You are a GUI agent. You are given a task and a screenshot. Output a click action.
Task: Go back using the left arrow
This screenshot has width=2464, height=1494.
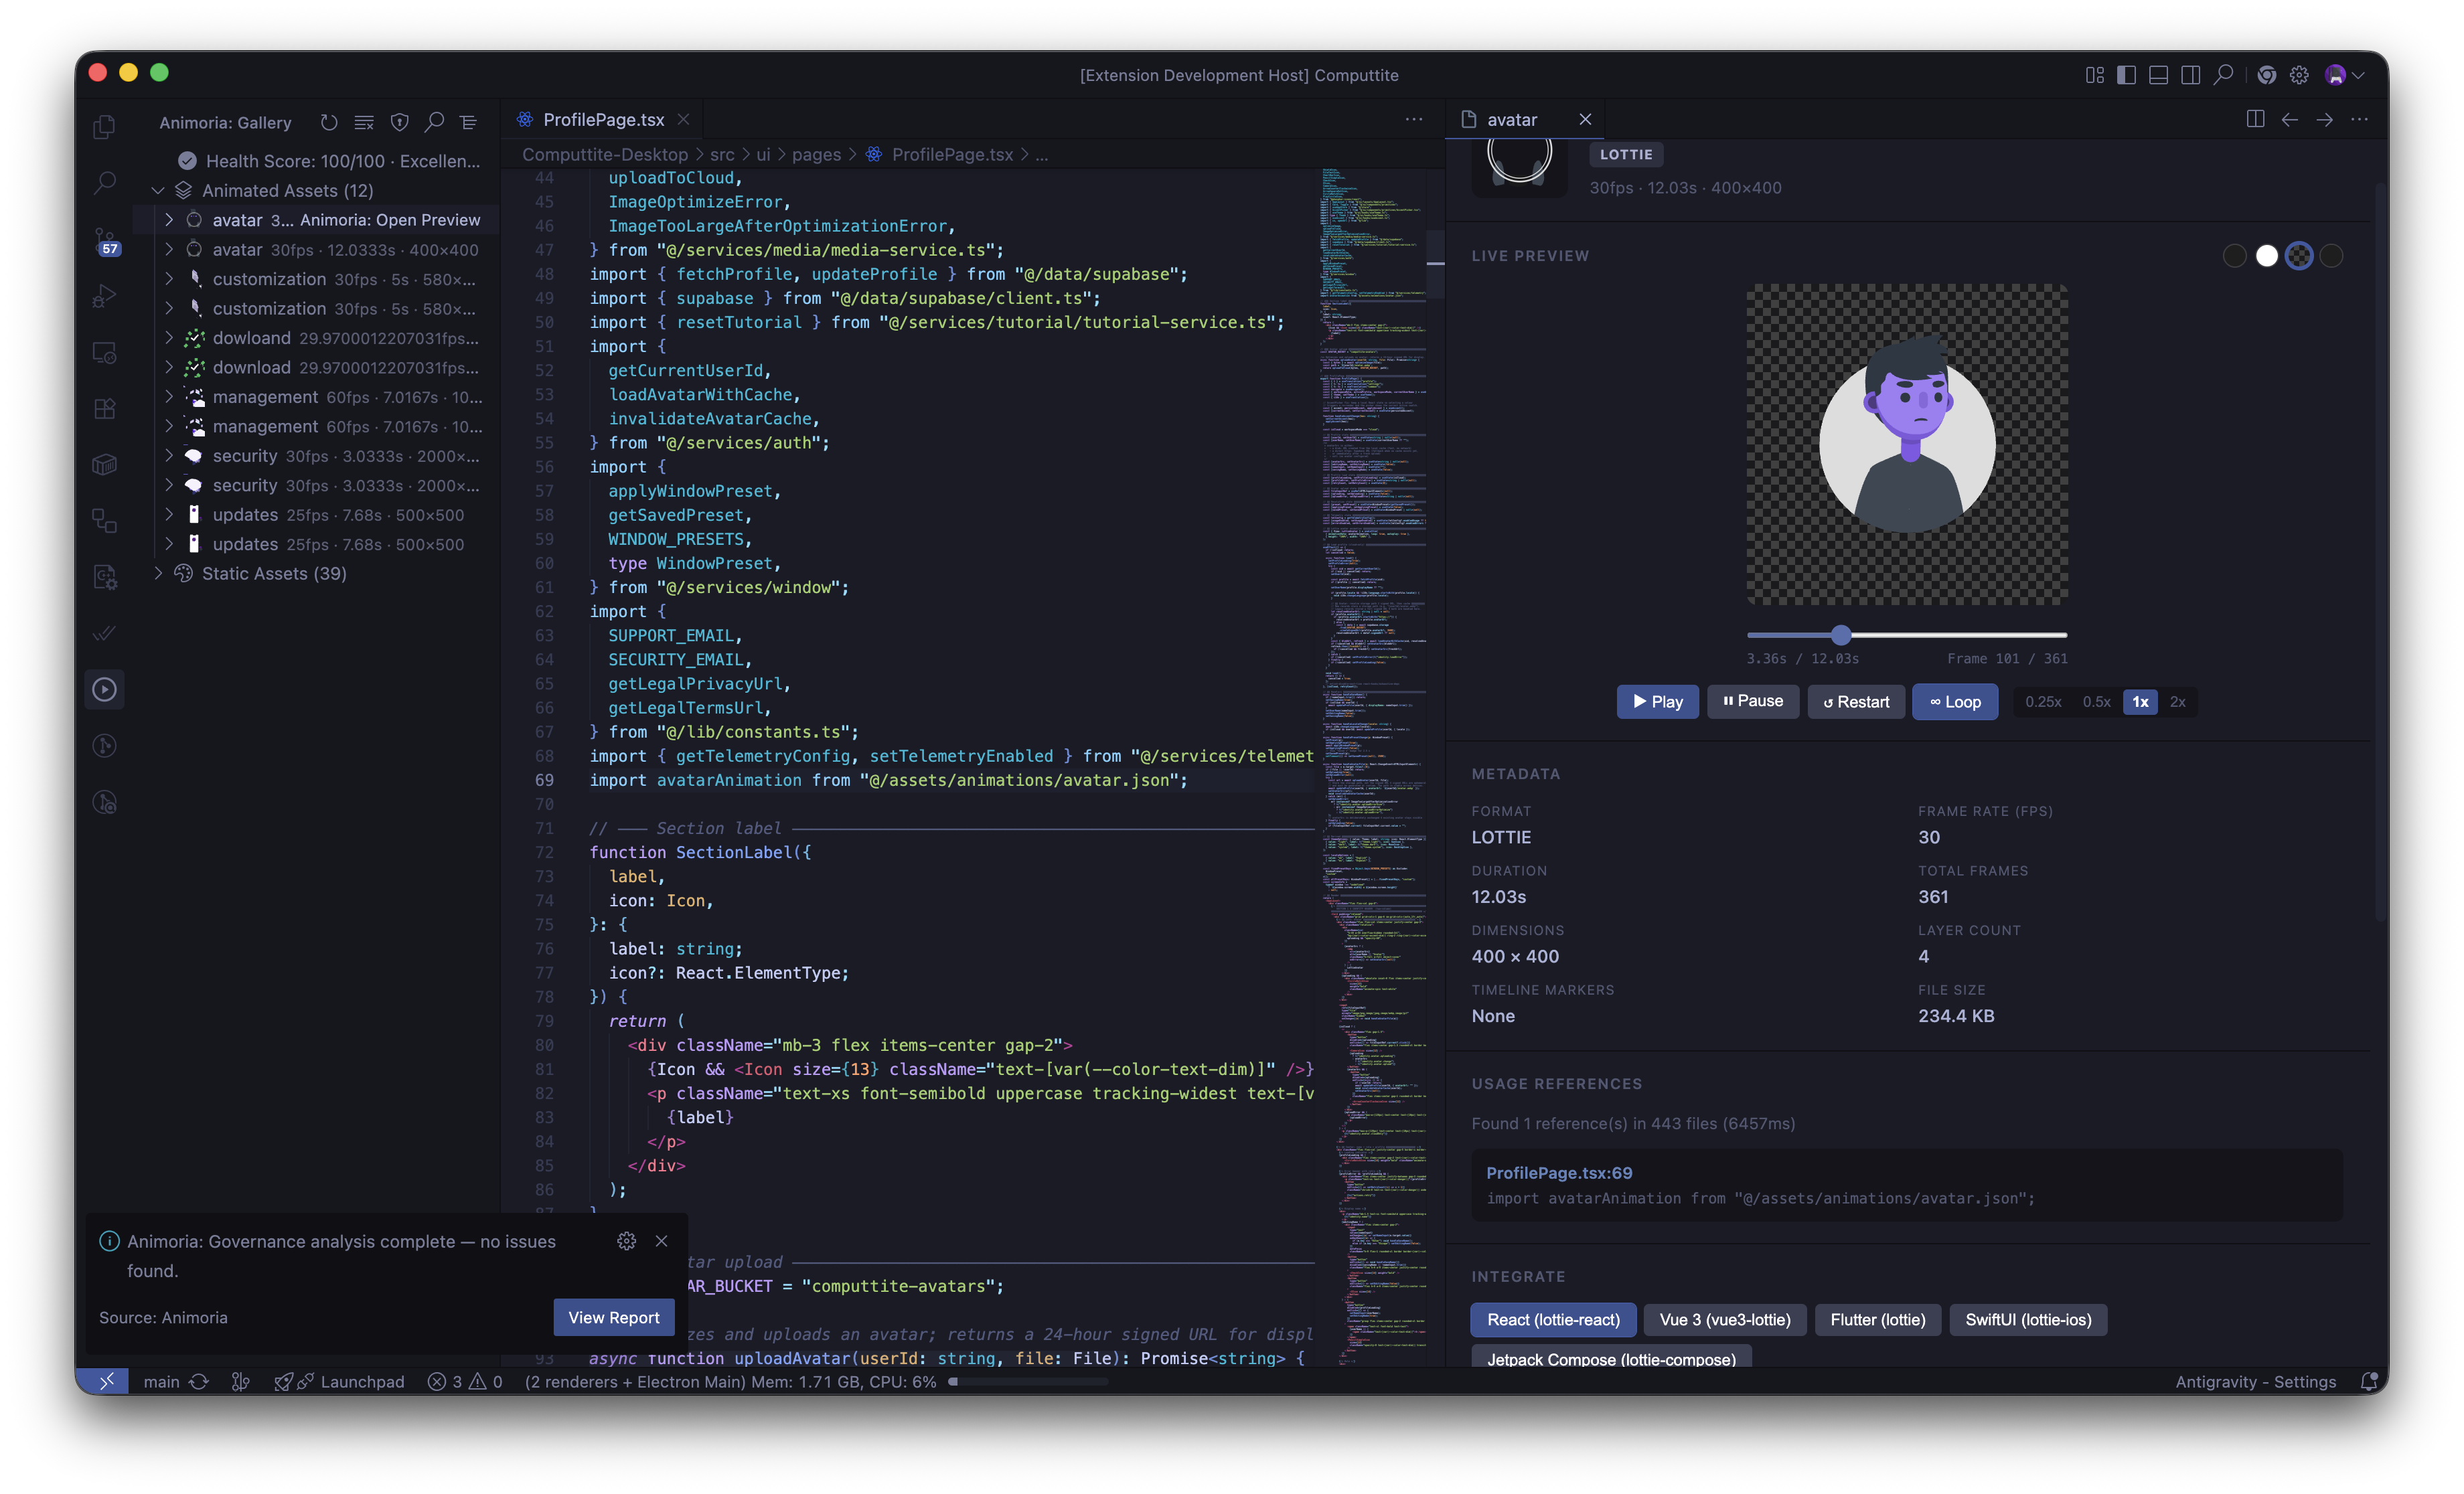pos(2289,119)
